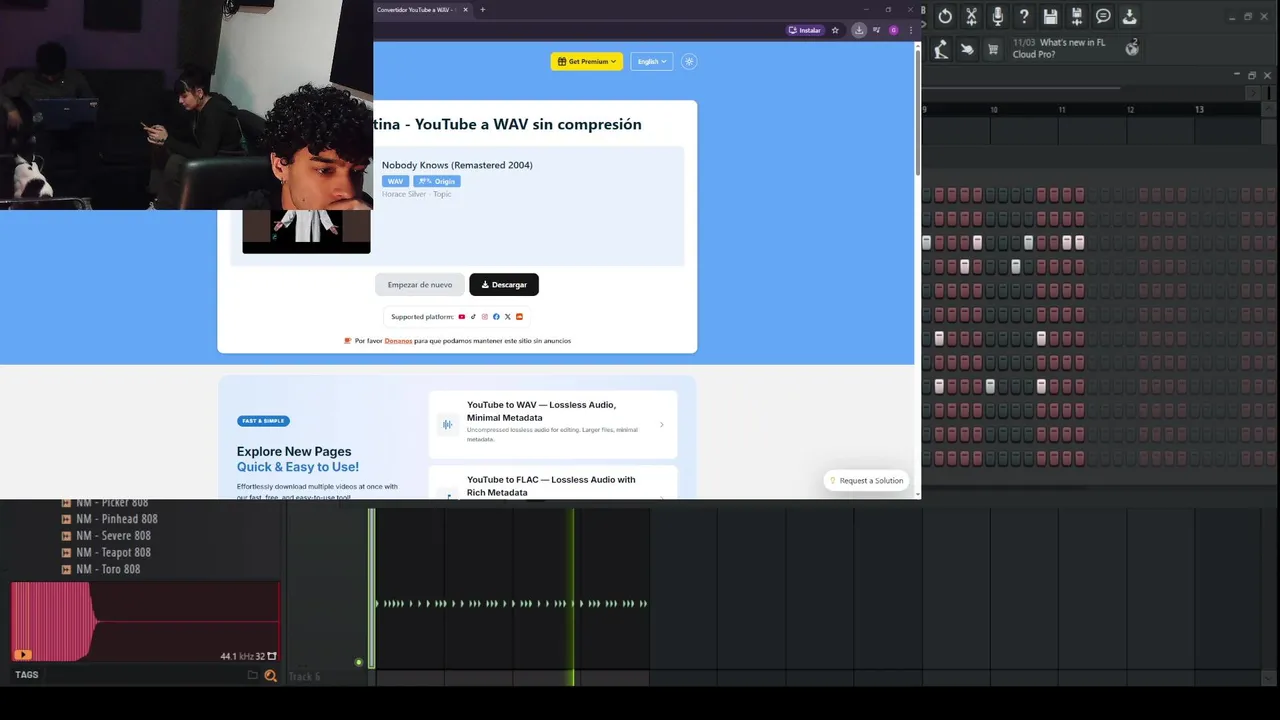Select NM - Pinhead 808 sample

[x=117, y=519]
